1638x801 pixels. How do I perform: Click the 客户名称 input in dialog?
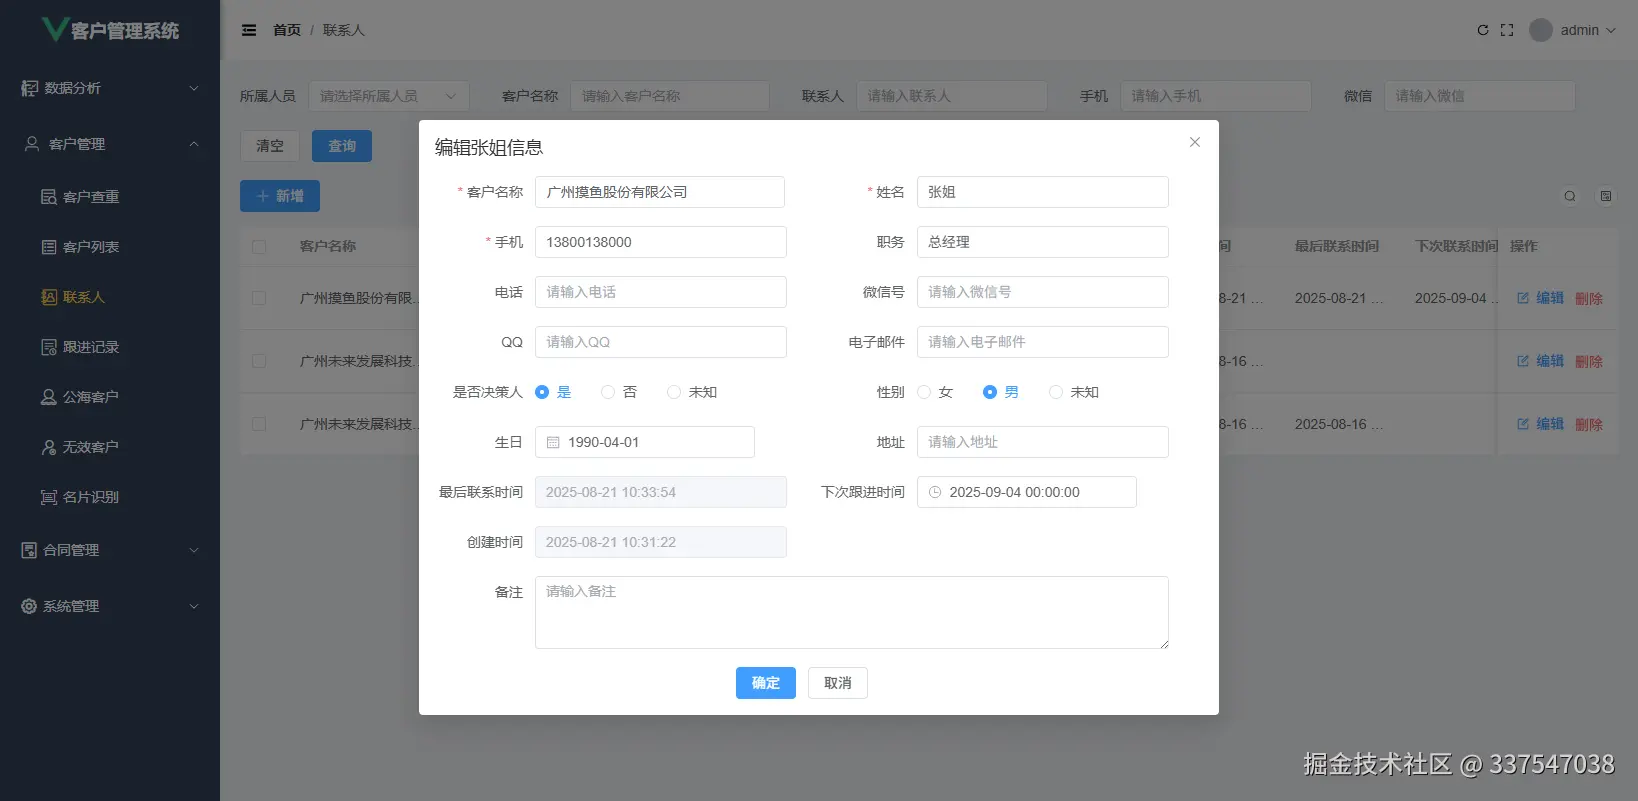pos(660,192)
